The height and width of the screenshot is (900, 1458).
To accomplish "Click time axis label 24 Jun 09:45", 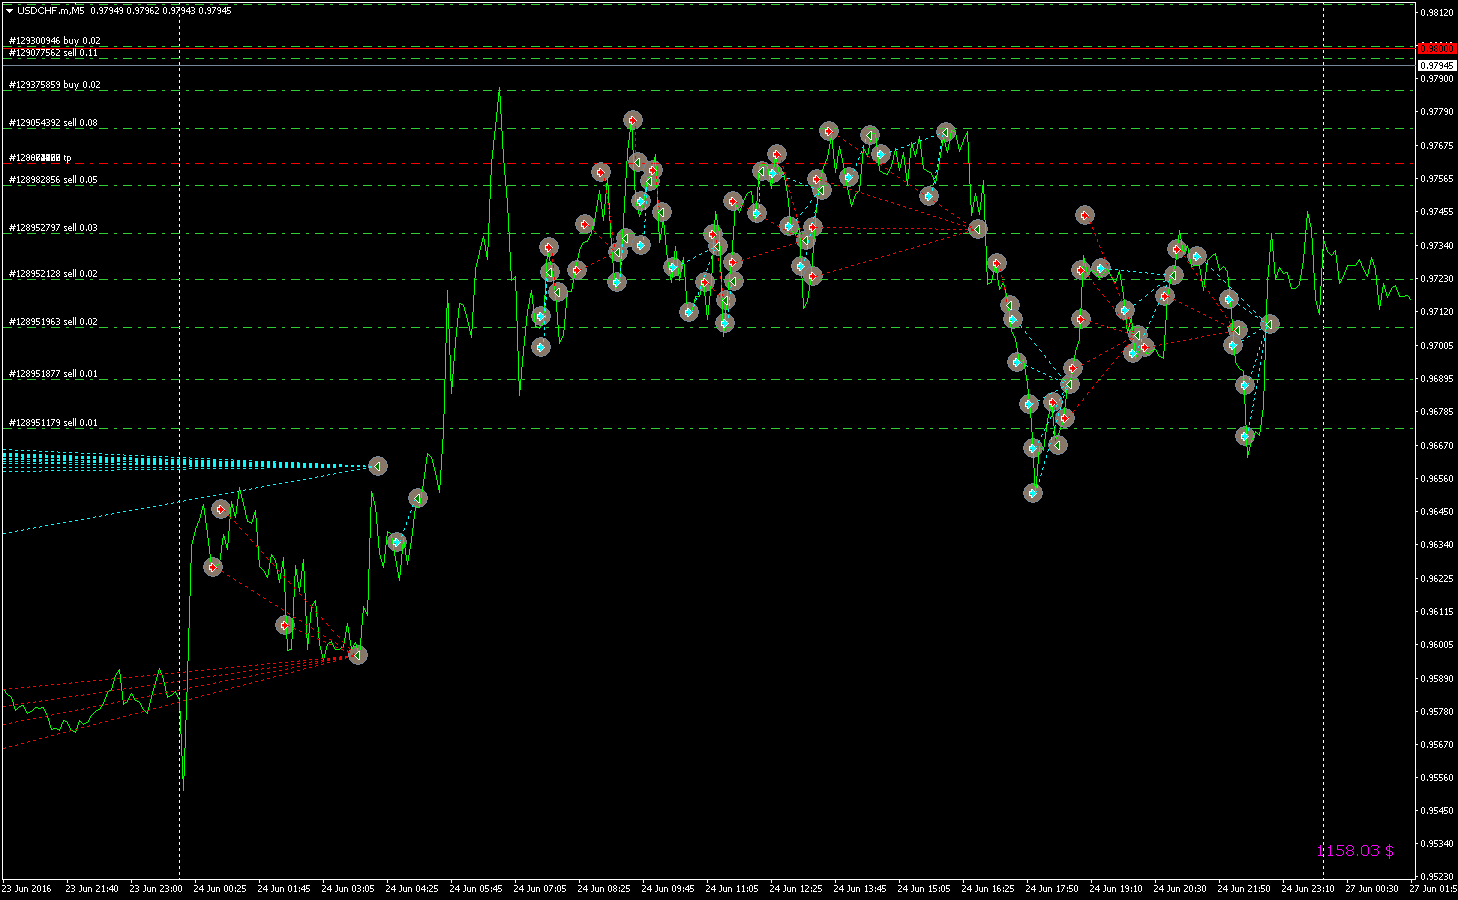I will [668, 888].
